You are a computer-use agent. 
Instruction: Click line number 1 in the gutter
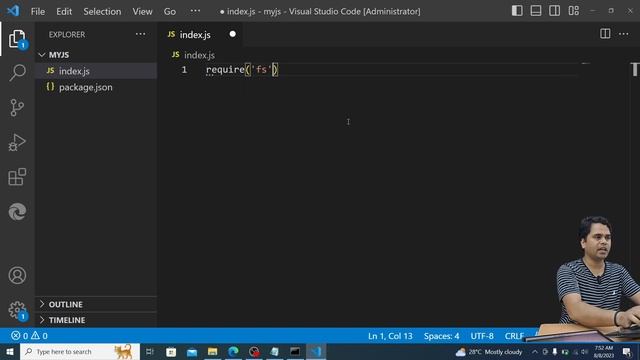(184, 70)
